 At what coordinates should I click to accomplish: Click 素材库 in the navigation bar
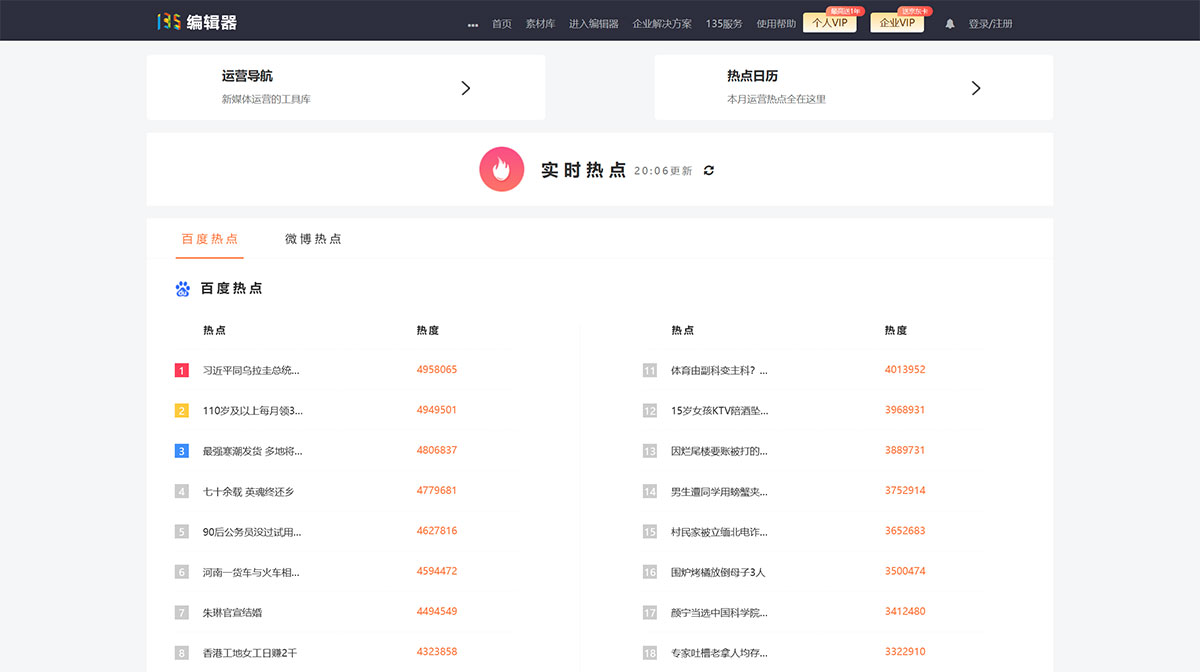click(x=540, y=22)
